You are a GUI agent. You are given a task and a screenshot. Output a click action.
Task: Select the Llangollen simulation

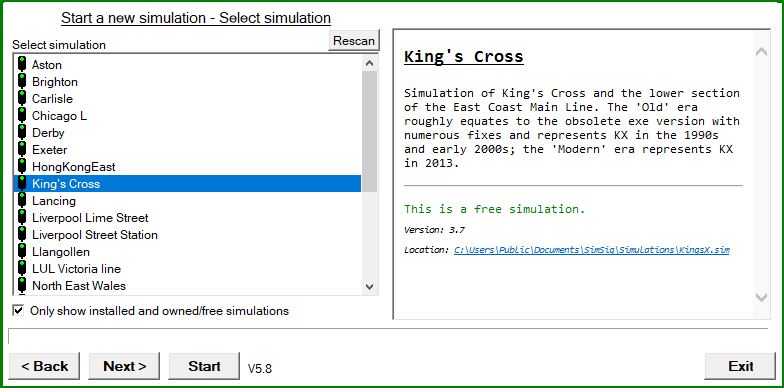click(188, 252)
